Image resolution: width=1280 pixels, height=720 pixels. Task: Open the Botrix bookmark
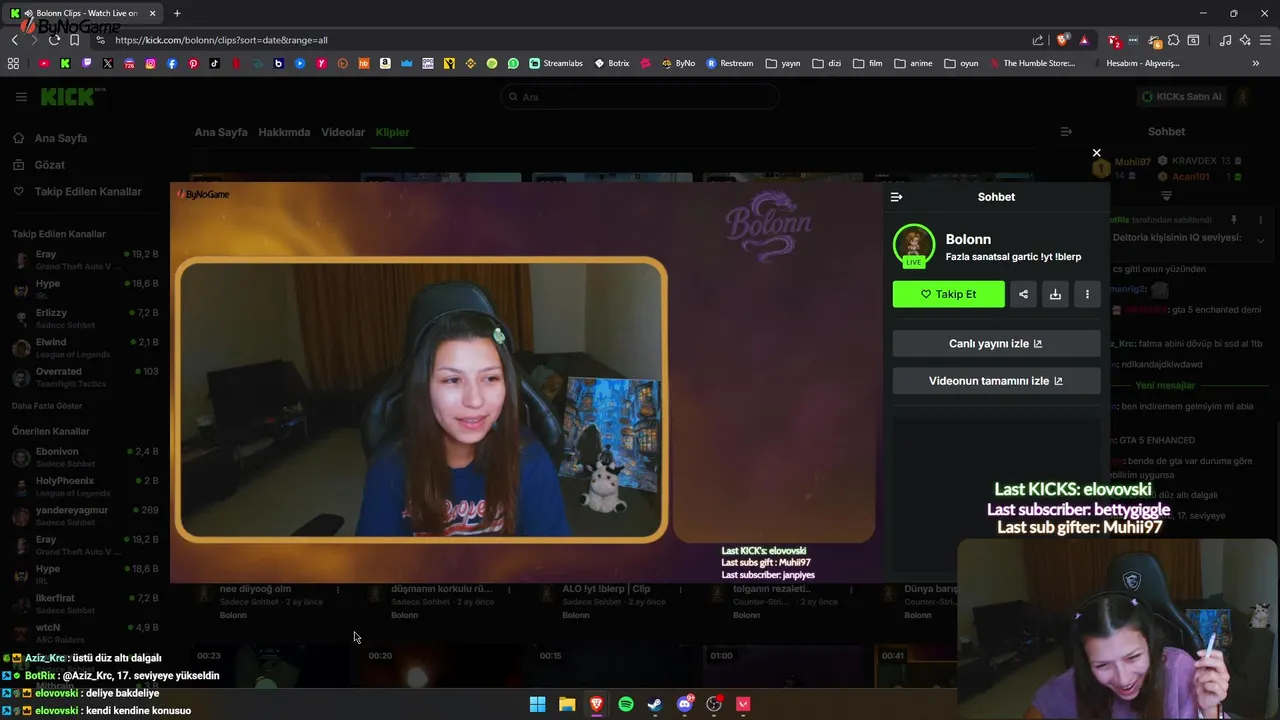(612, 63)
